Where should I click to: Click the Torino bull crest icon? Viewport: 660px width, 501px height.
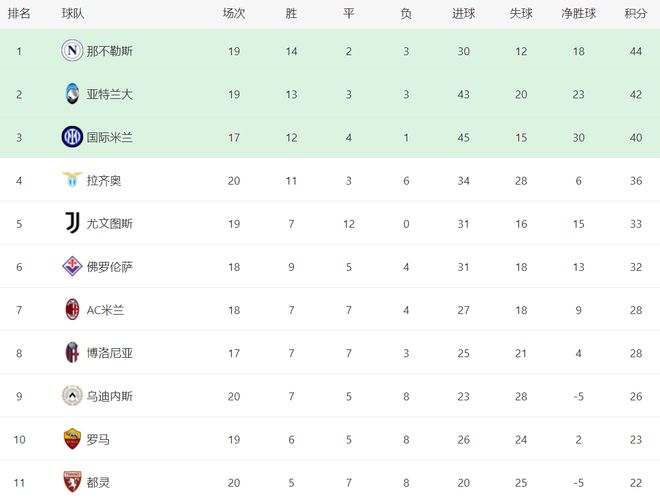(x=72, y=481)
